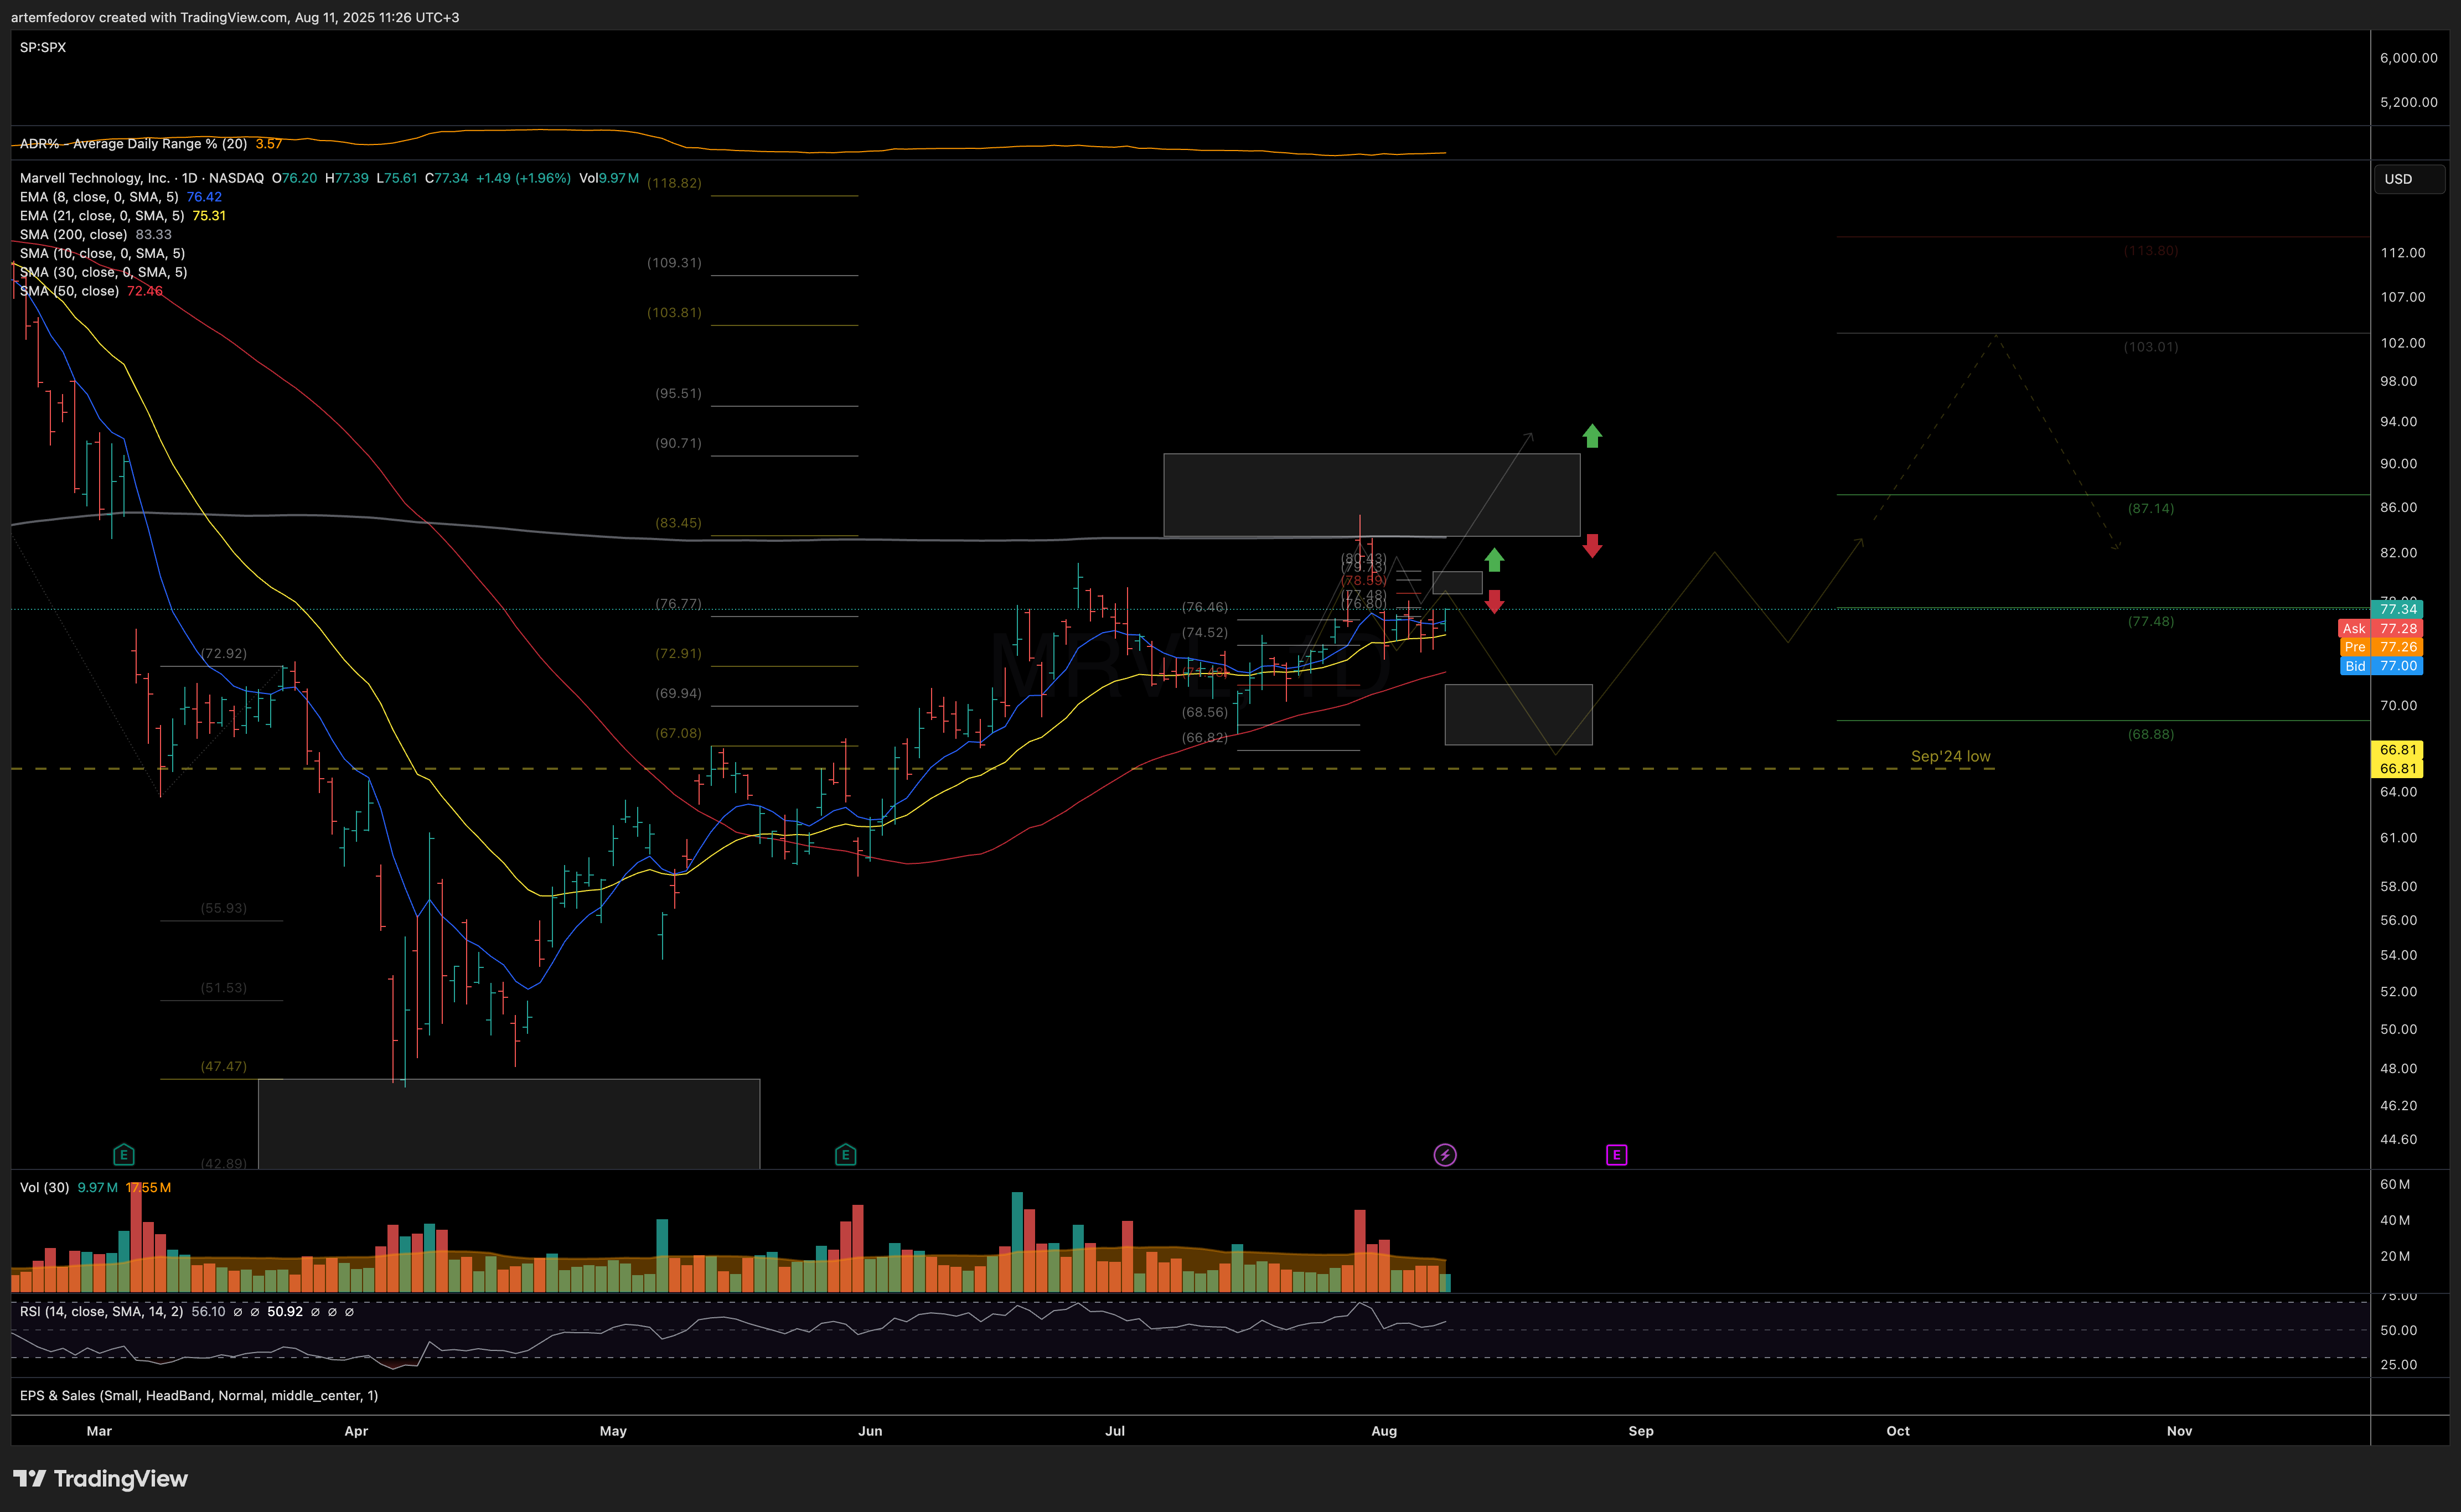
Task: Click the (47.47) level label
Action: (x=223, y=1067)
